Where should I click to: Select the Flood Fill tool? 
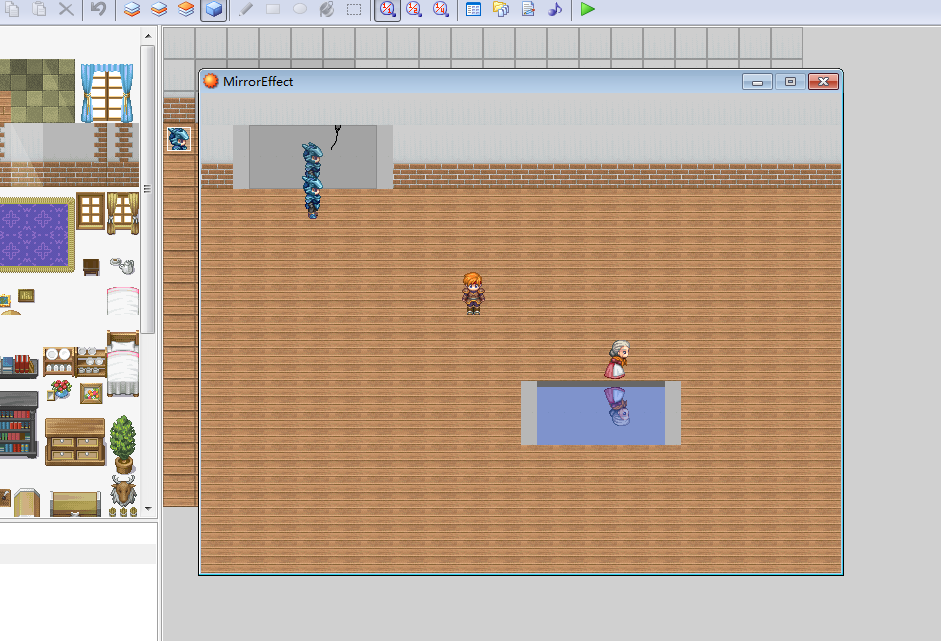coord(326,9)
